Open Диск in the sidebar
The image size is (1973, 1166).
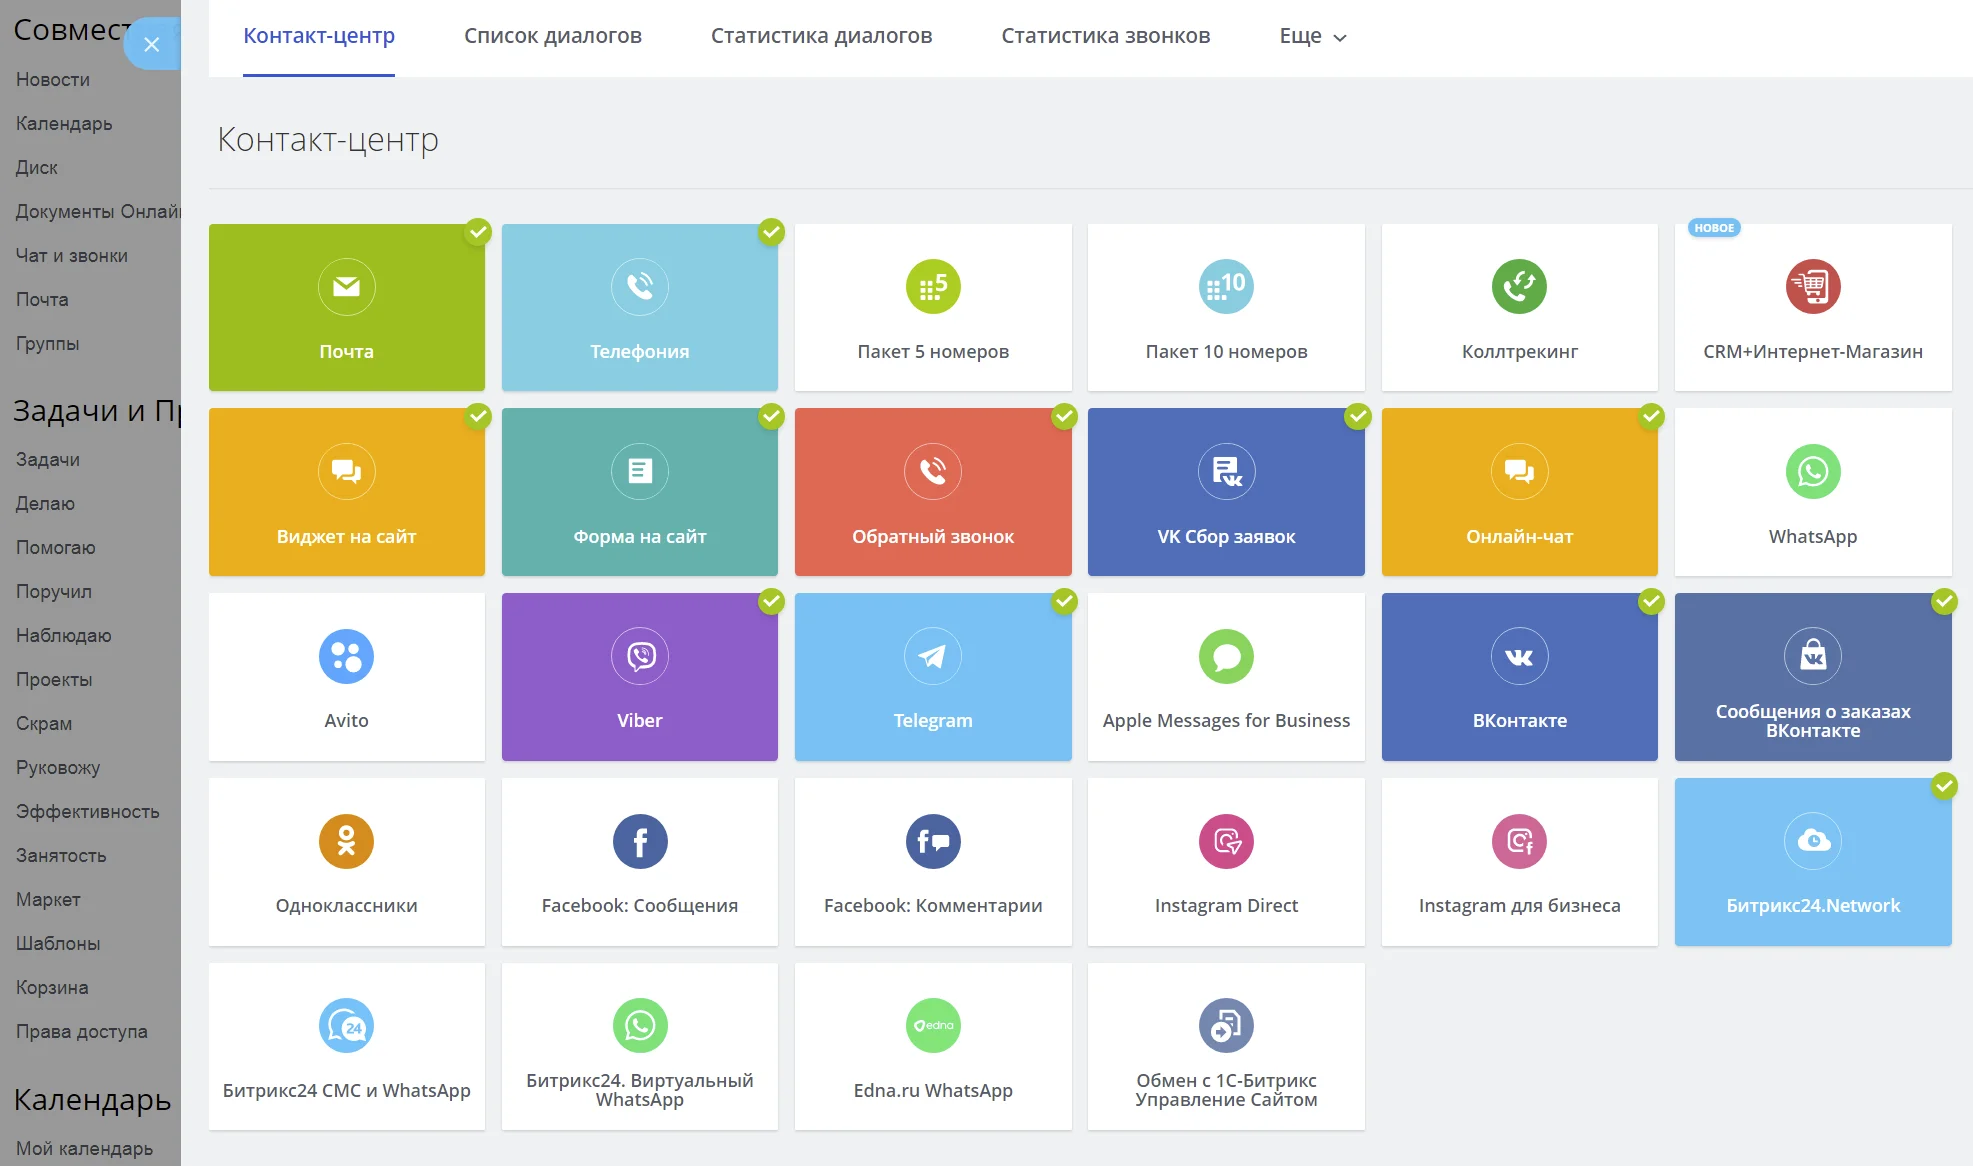(37, 168)
